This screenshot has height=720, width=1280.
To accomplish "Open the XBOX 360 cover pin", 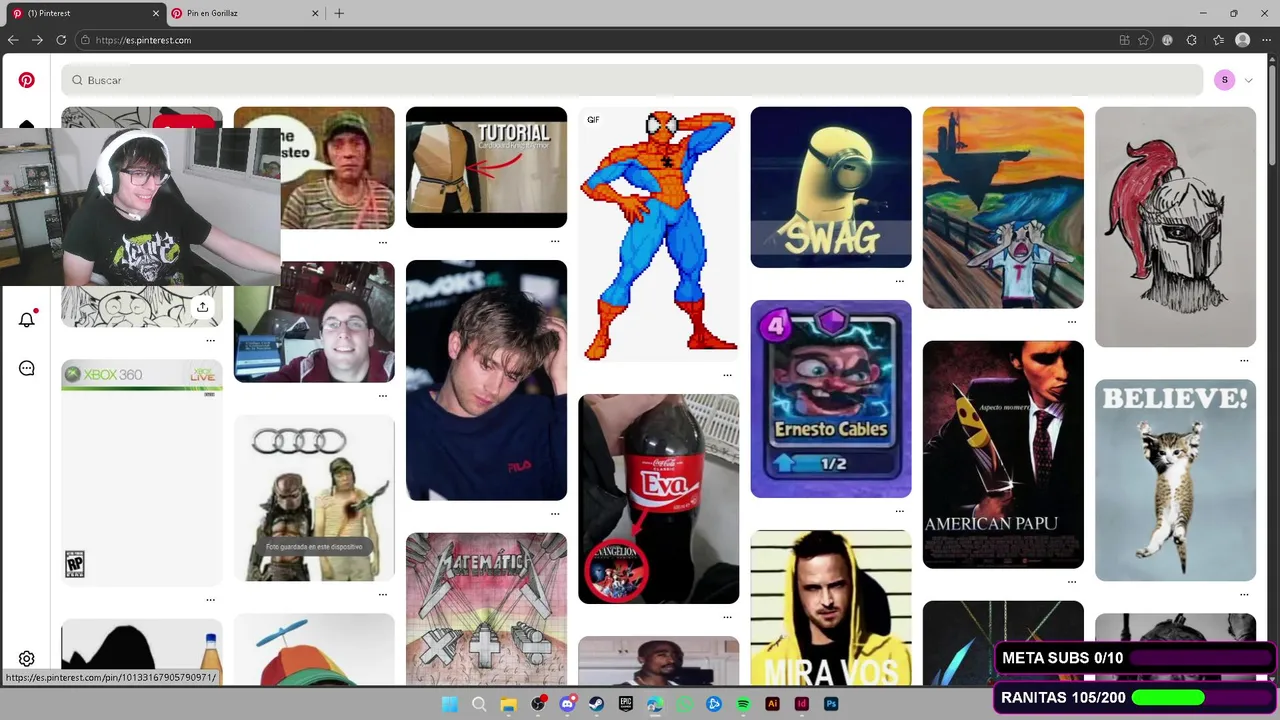I will click(x=141, y=473).
